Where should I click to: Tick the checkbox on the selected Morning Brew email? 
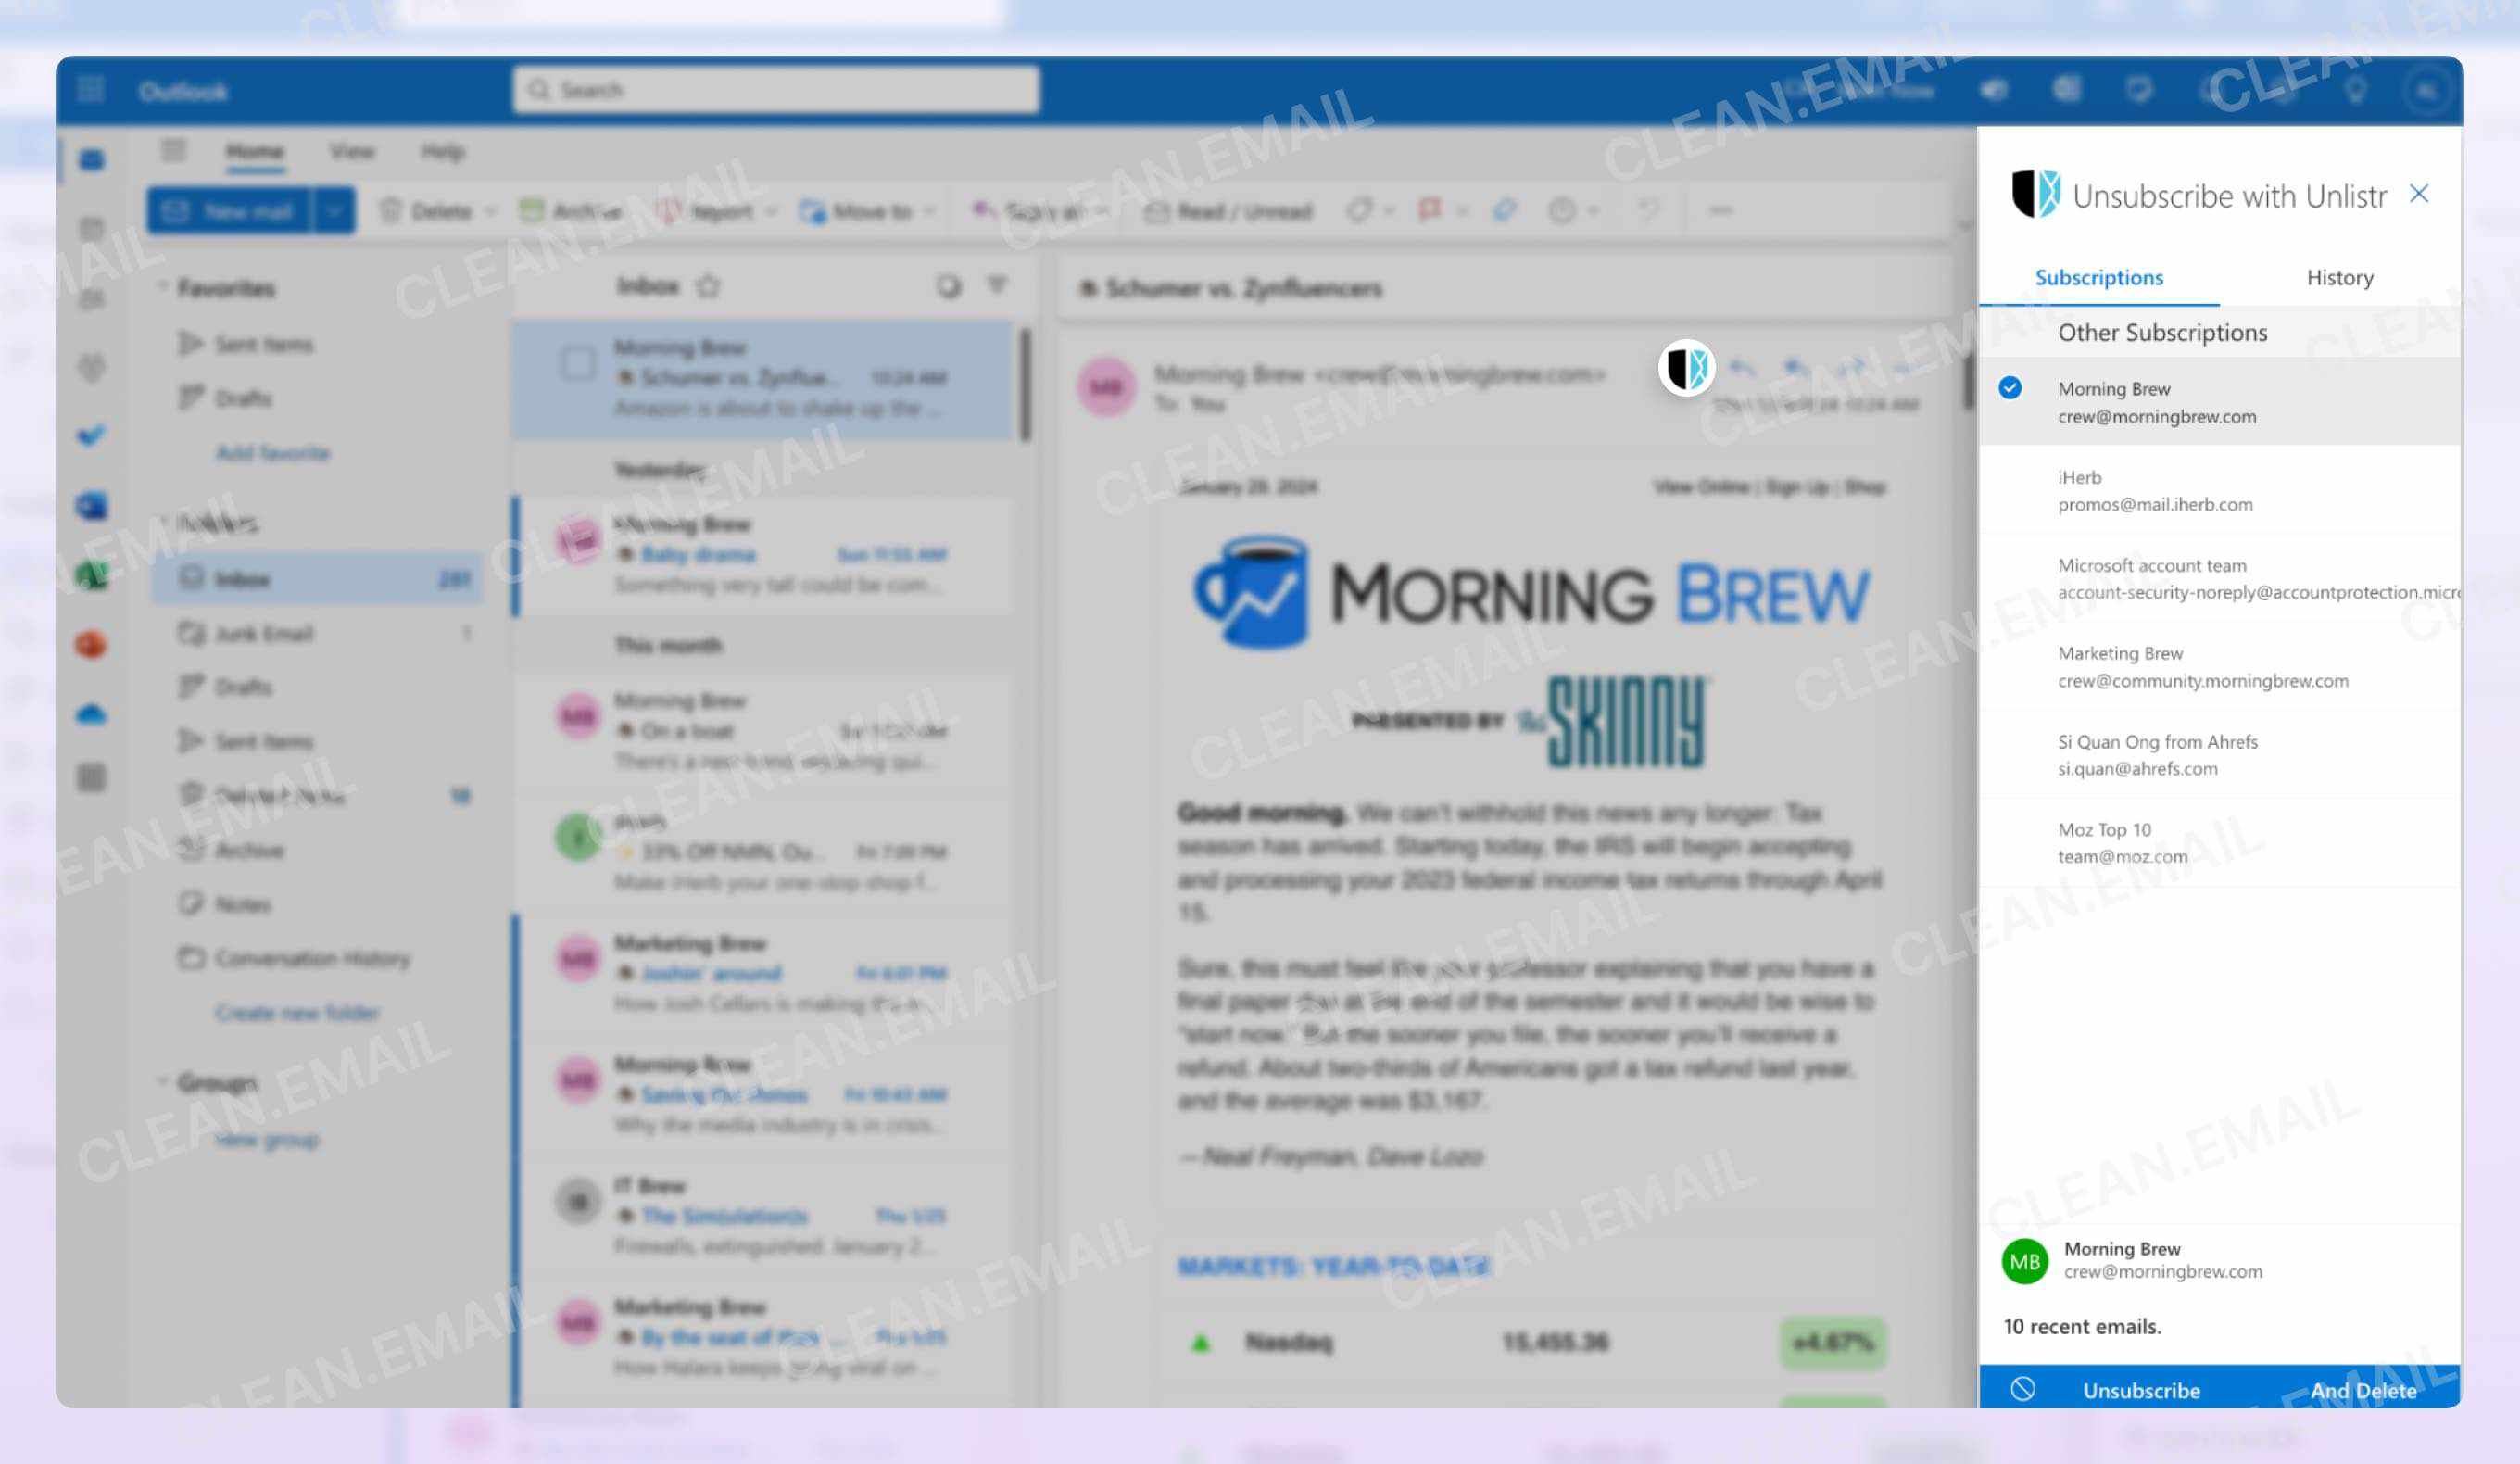(578, 367)
